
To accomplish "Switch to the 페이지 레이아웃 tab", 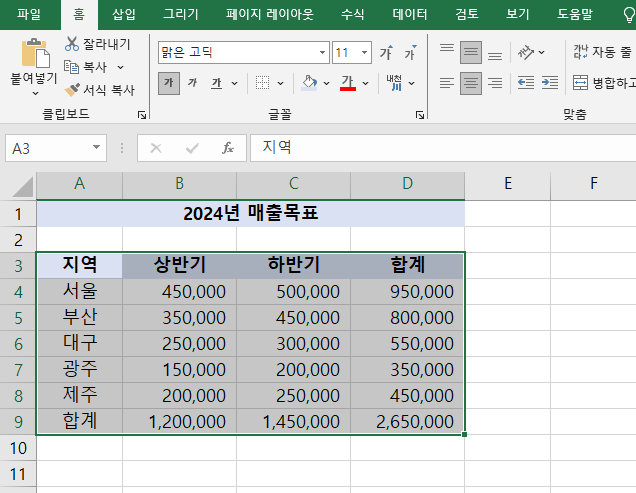I will 270,14.
